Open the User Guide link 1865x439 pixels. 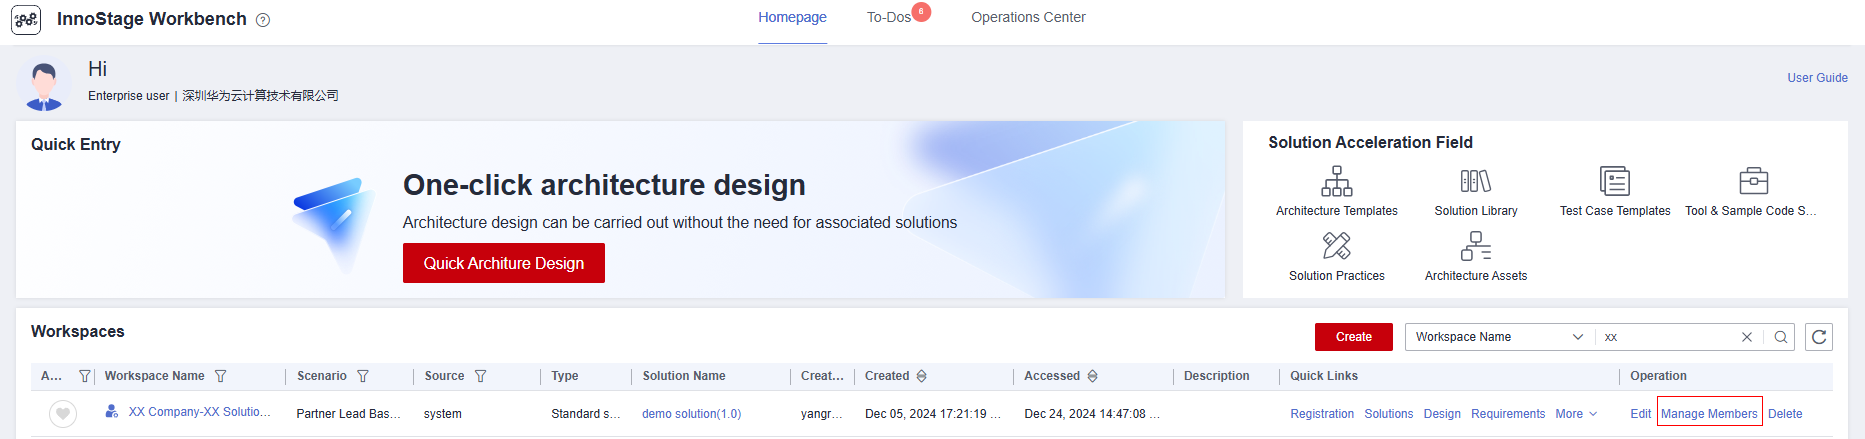pos(1817,78)
